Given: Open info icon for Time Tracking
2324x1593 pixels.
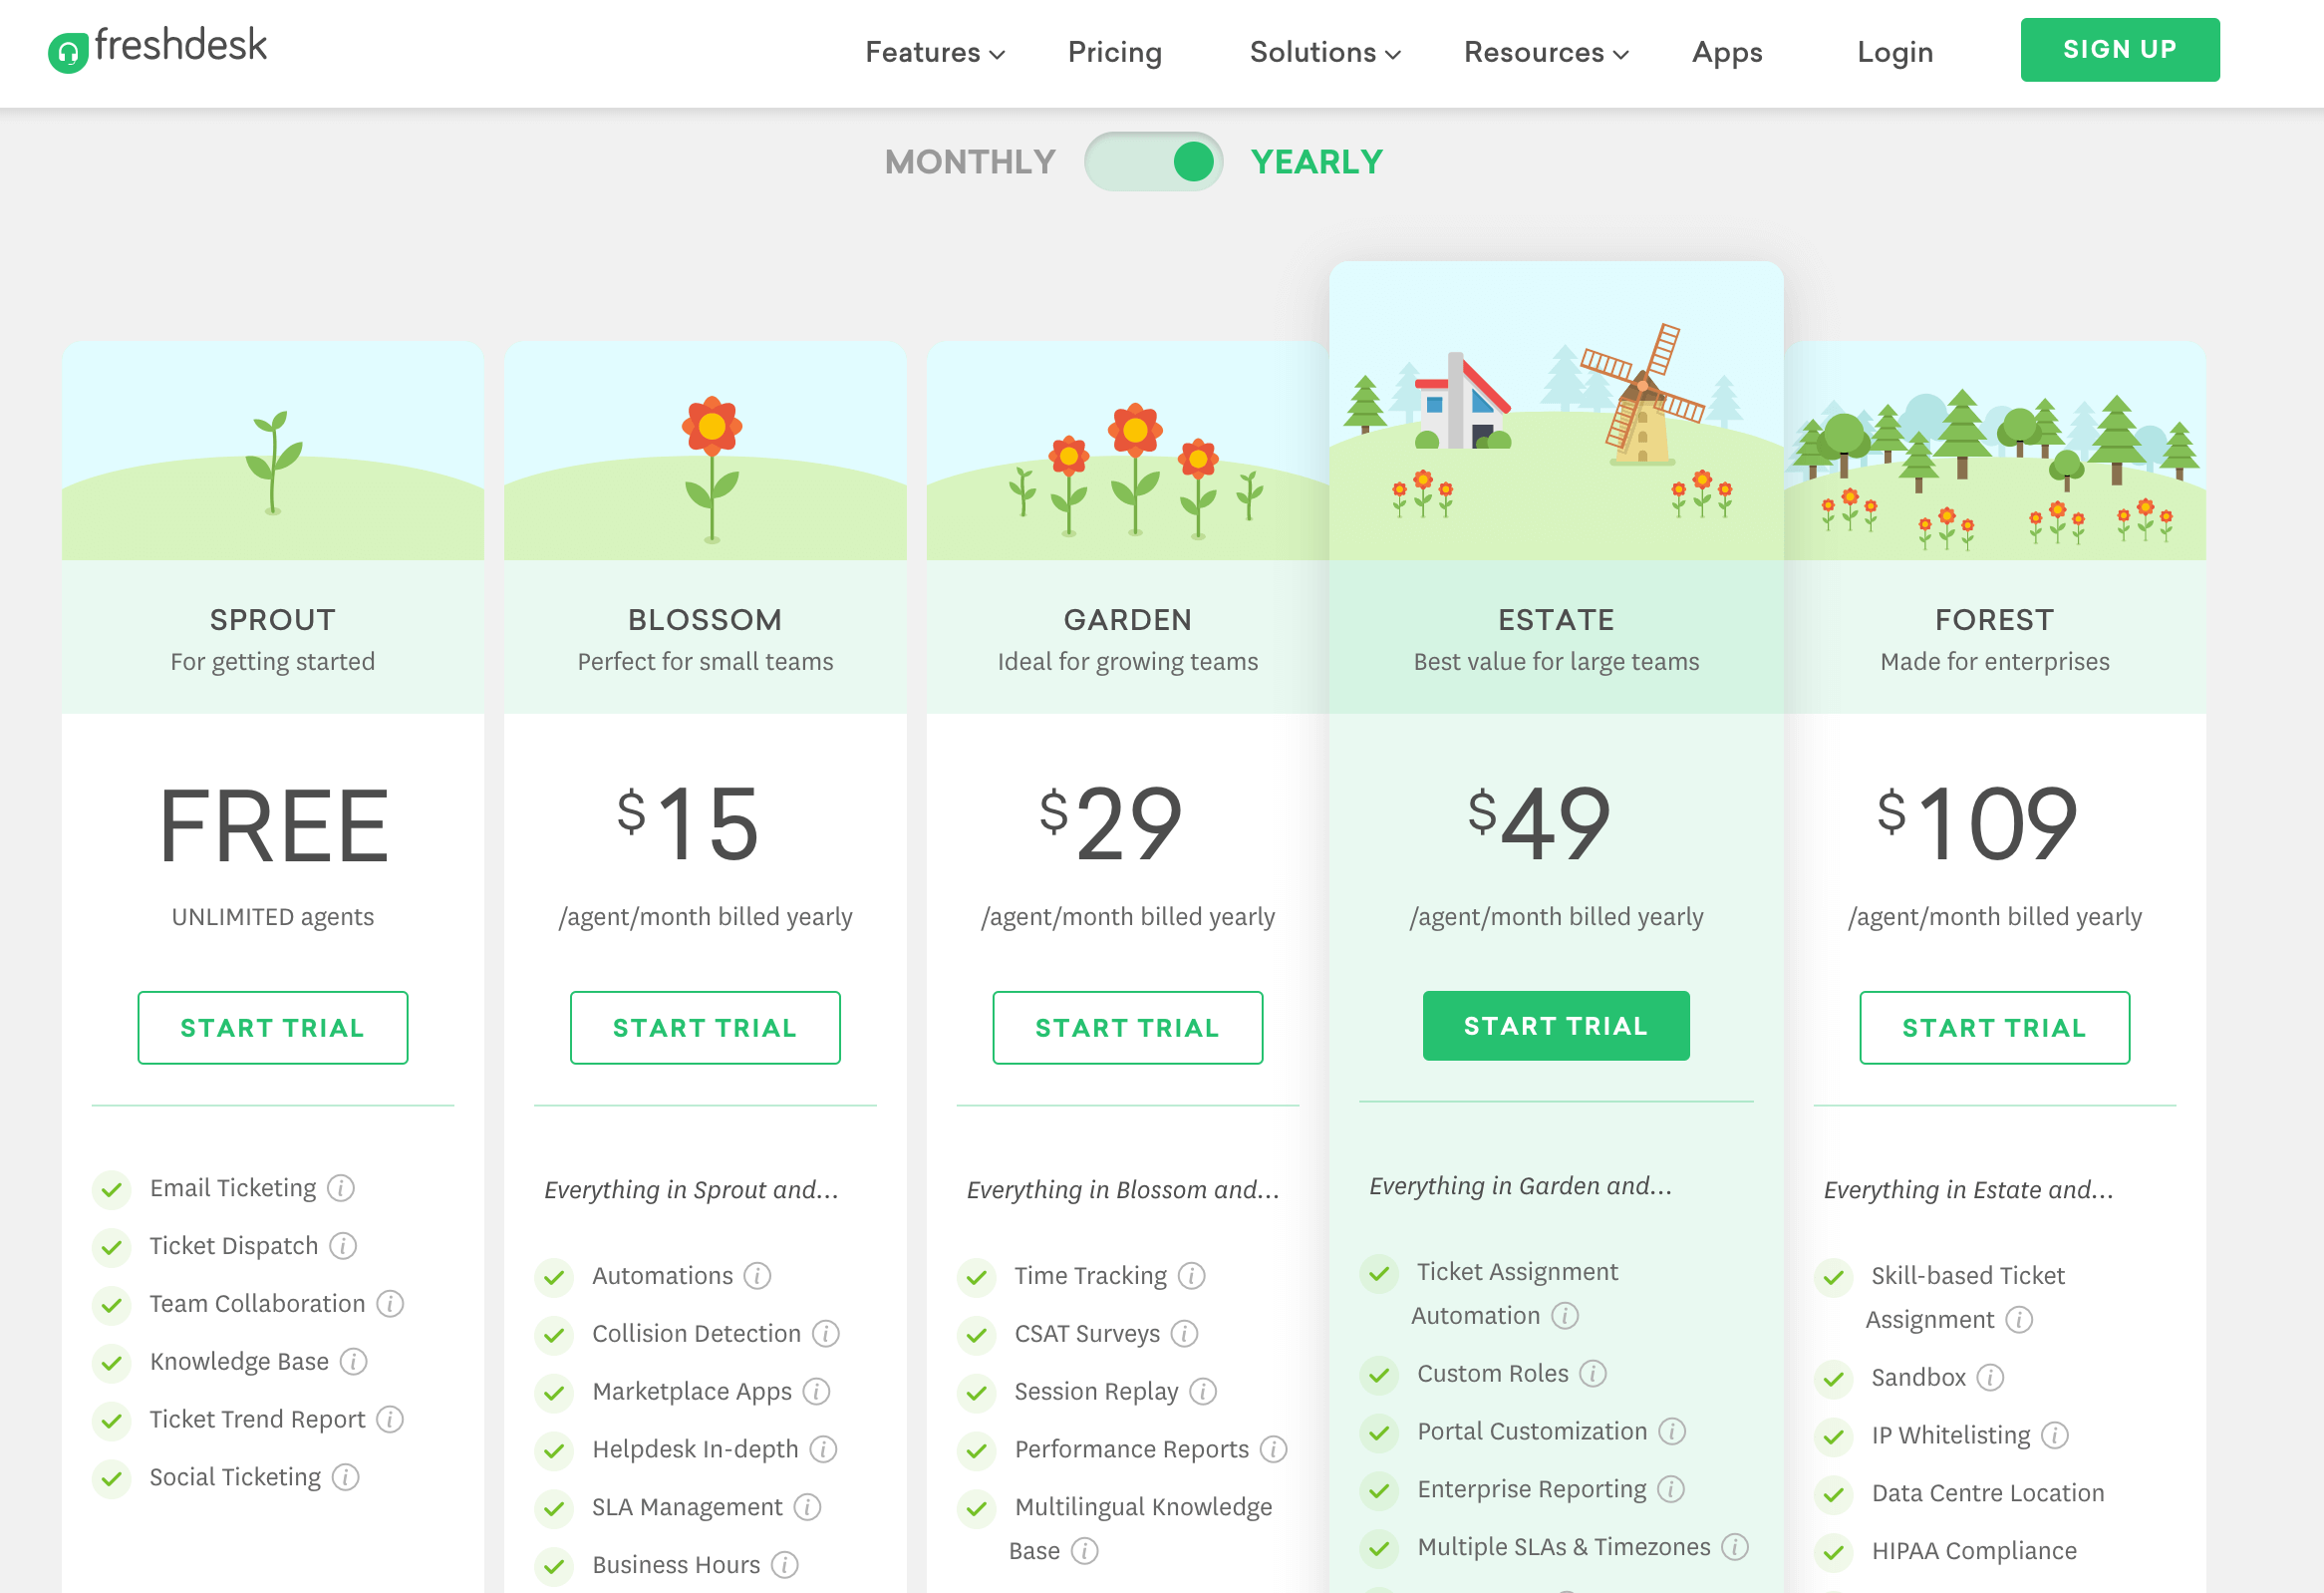Looking at the screenshot, I should pos(1192,1276).
